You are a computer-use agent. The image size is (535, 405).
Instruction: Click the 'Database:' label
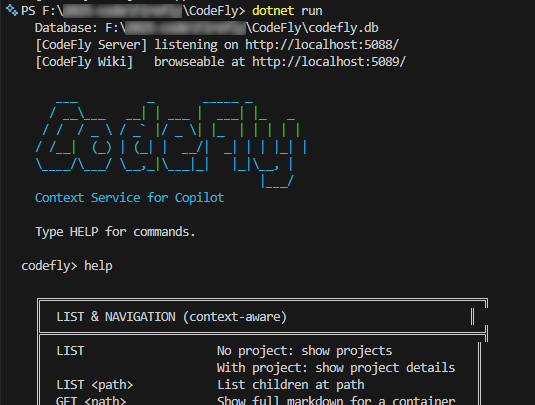[x=66, y=28]
